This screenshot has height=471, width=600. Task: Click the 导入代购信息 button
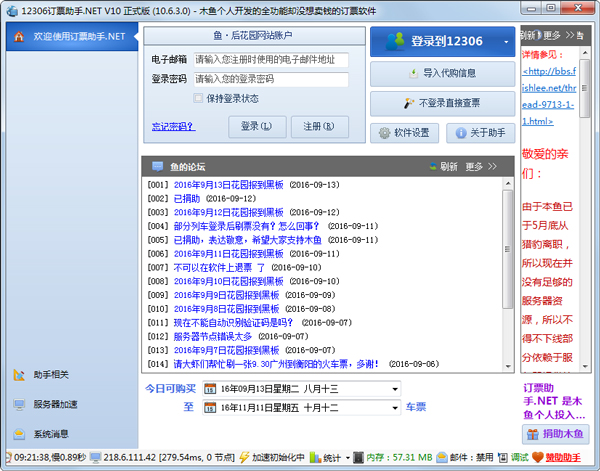(x=443, y=73)
